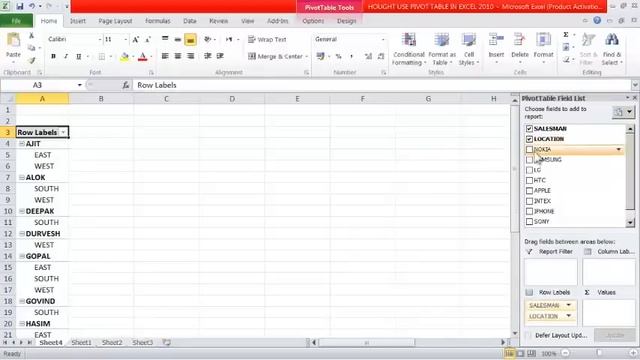The height and width of the screenshot is (360, 640).
Task: Uncheck the SALESMAN field
Action: [529, 129]
